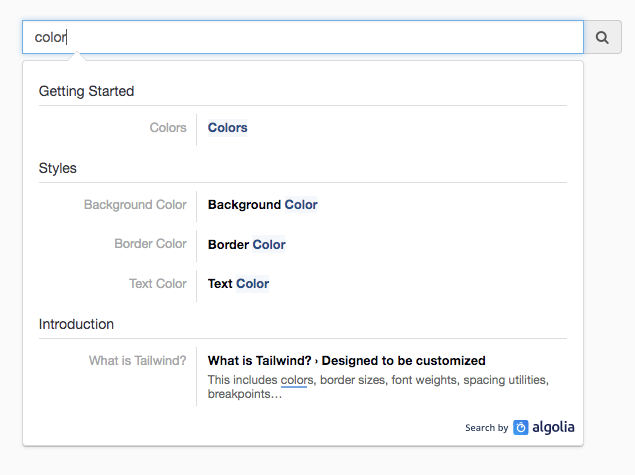Click the "Getting Started" section header
This screenshot has height=475, width=635.
[x=86, y=91]
